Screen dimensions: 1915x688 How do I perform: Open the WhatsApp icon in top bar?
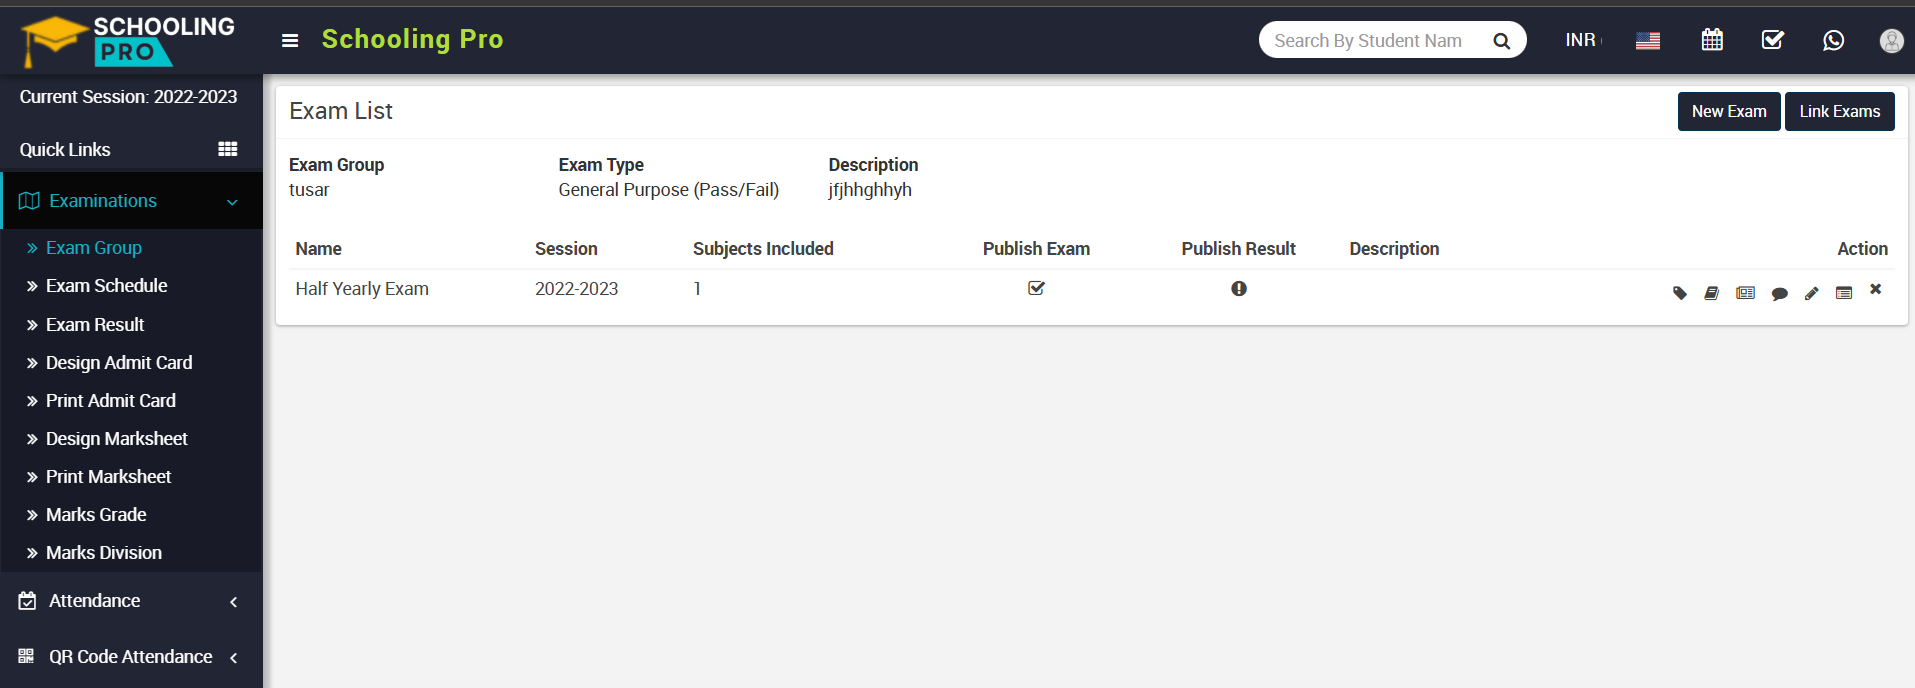coord(1833,40)
